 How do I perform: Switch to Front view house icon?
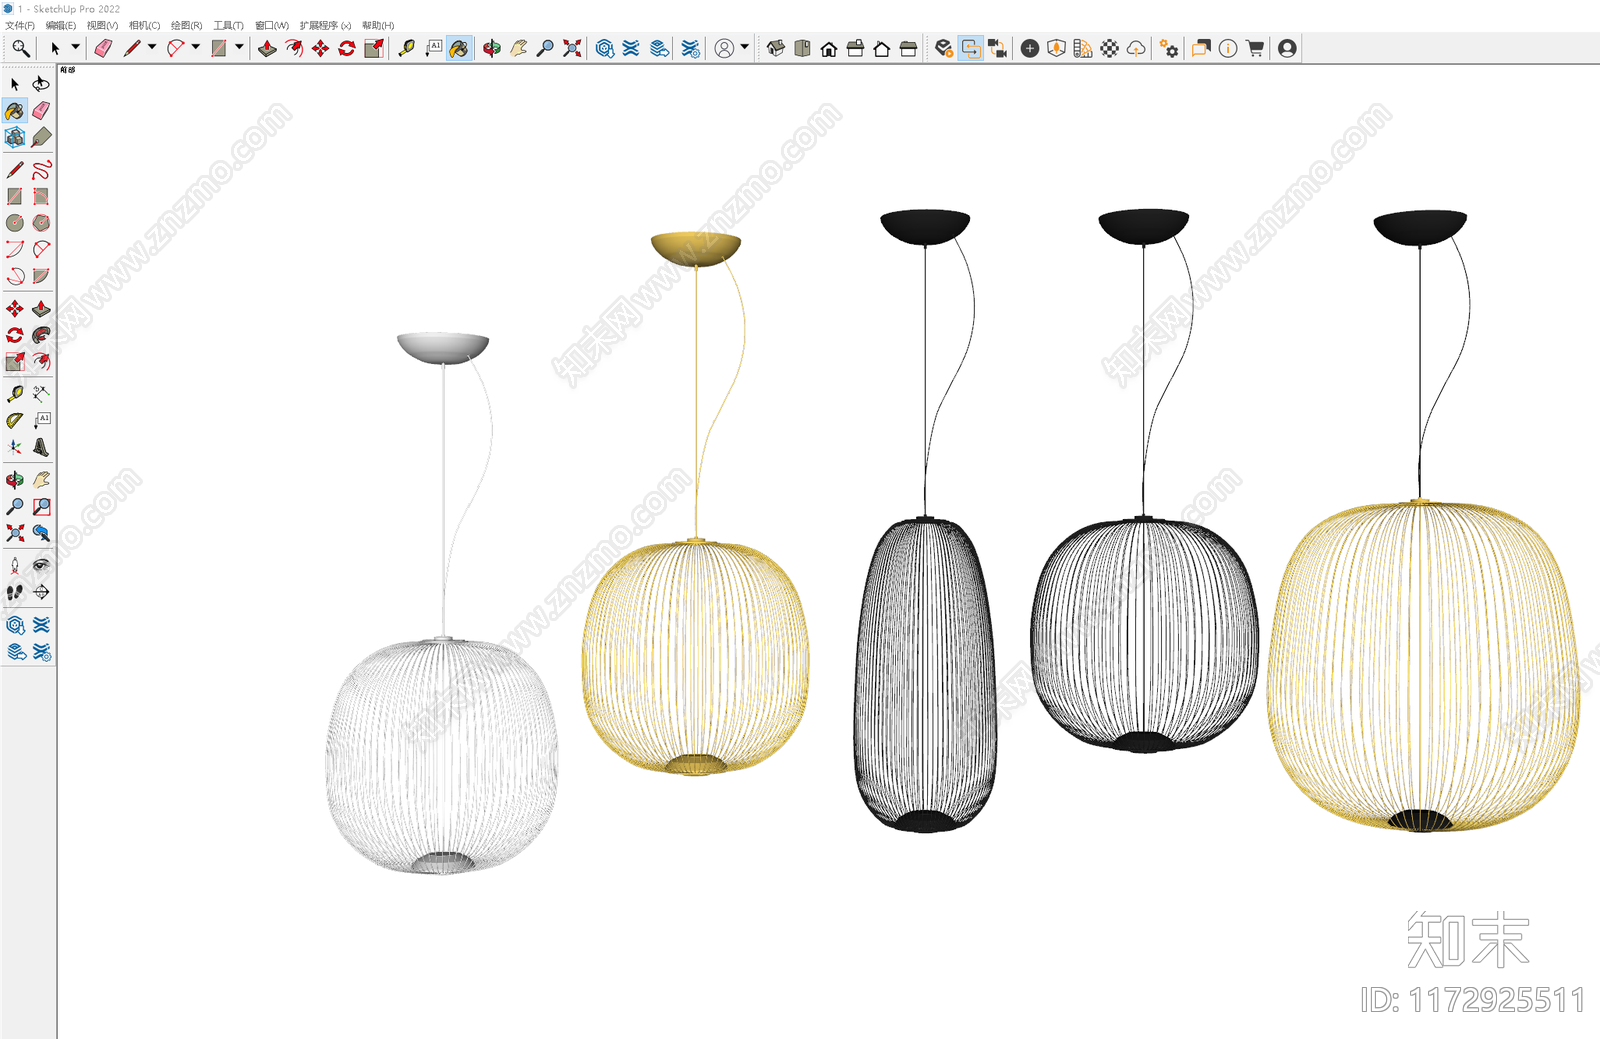click(x=829, y=48)
